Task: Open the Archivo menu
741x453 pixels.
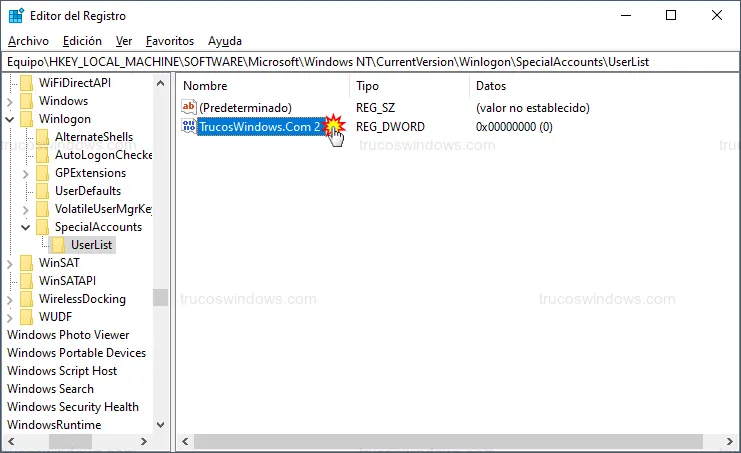Action: (x=28, y=41)
